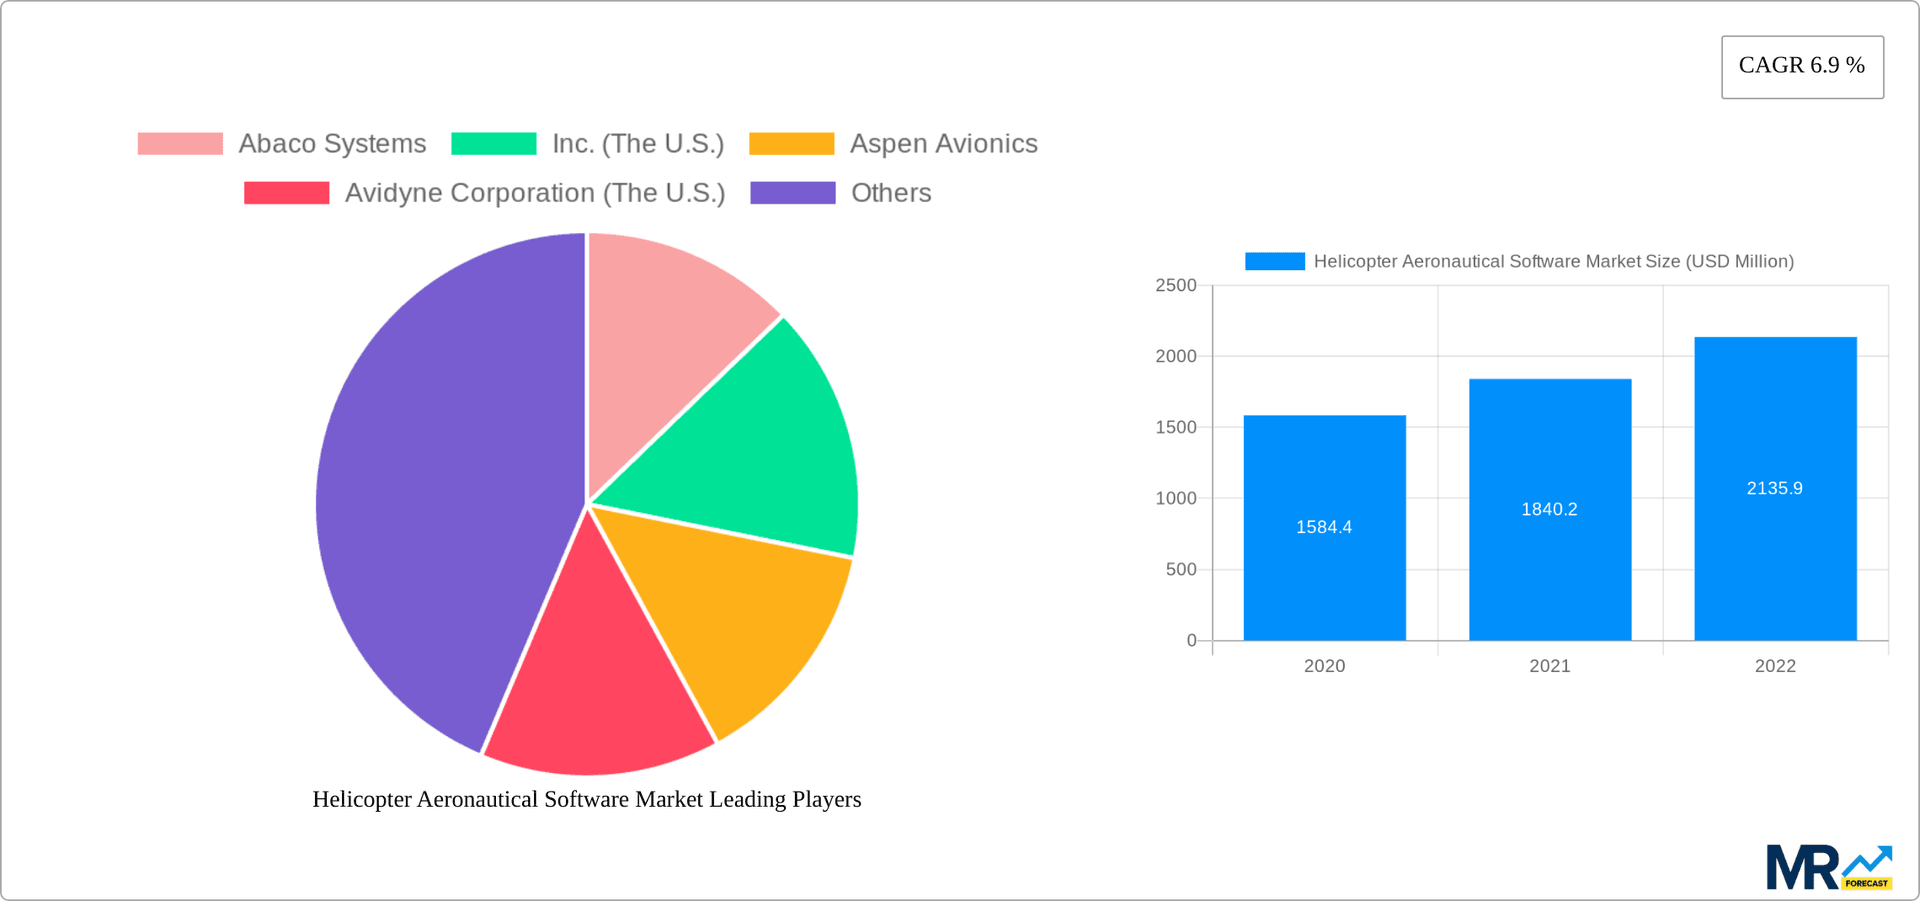Toggle the Others pie slice visibility
Viewport: 1920px width, 901px height.
pos(793,192)
